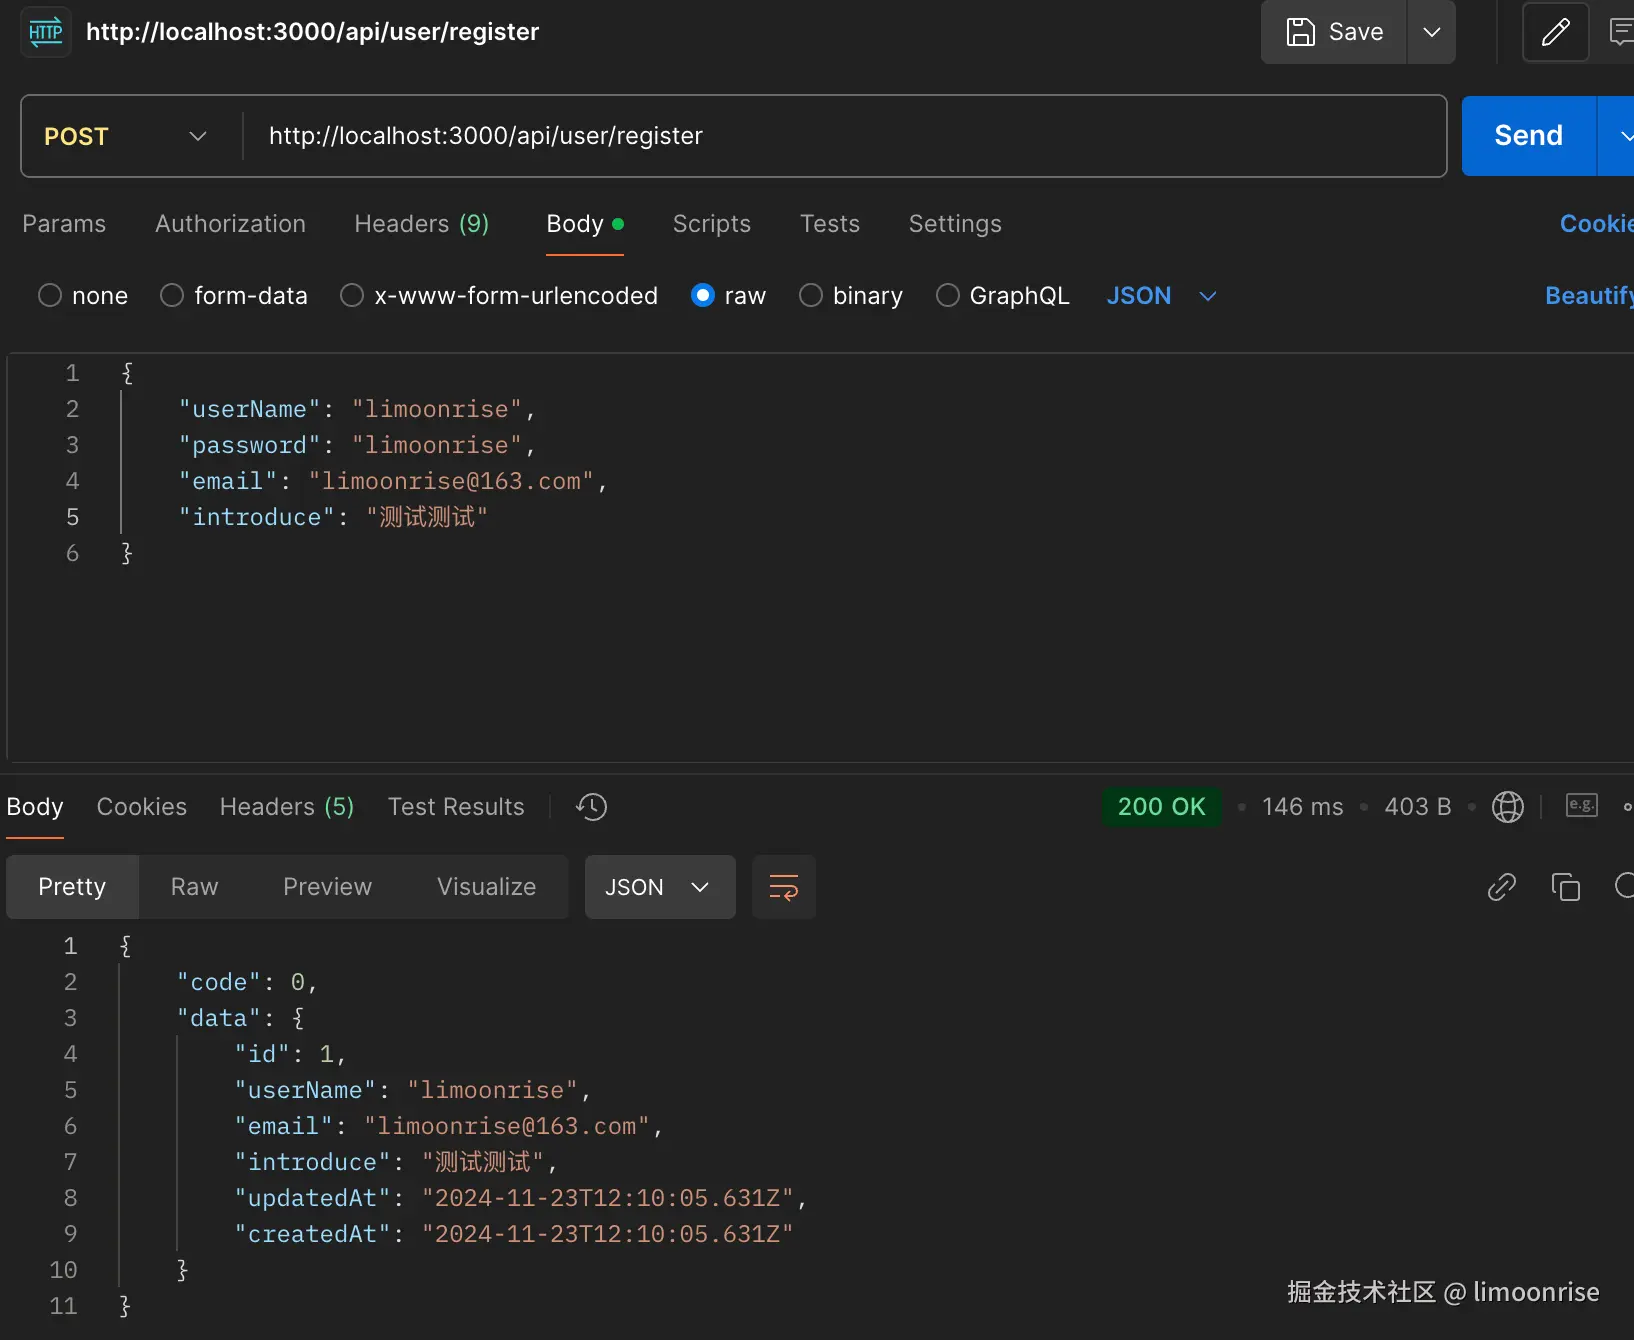This screenshot has height=1340, width=1634.
Task: Click the edit pencil icon
Action: click(x=1555, y=32)
